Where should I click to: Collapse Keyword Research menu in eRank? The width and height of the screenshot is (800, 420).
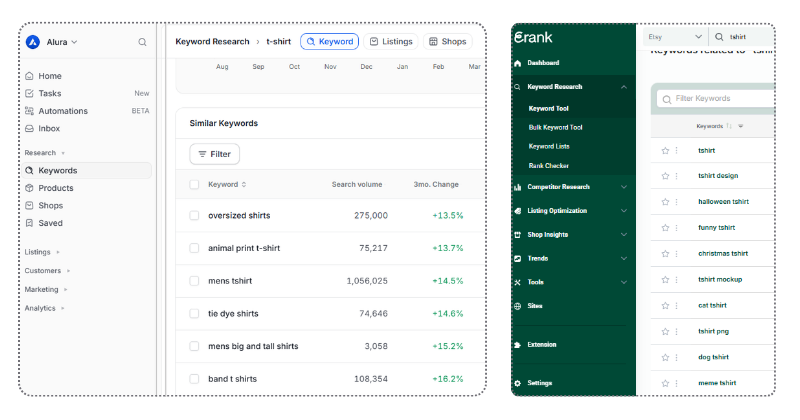tap(624, 87)
